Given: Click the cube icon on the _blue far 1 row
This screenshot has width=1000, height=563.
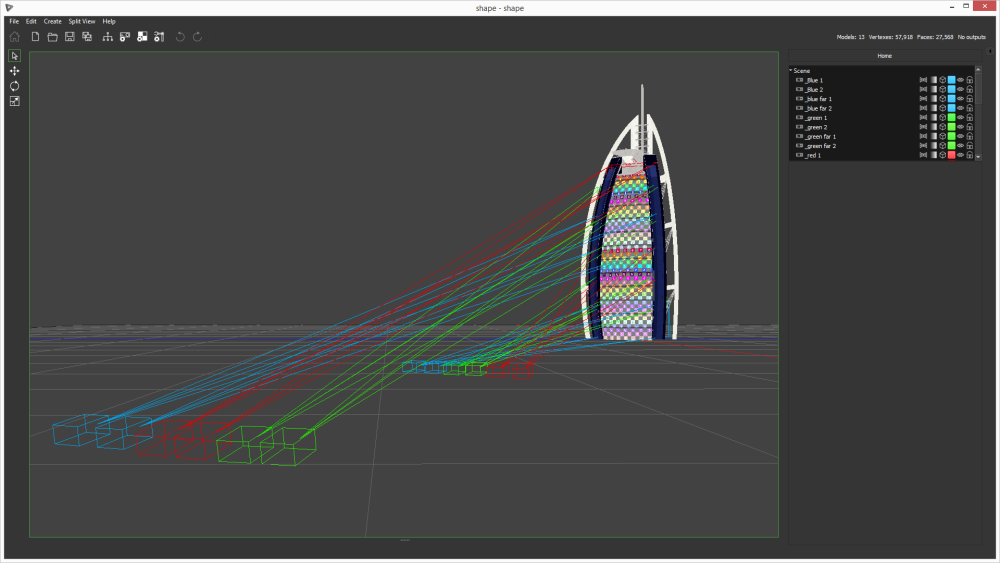Looking at the screenshot, I should pos(943,99).
